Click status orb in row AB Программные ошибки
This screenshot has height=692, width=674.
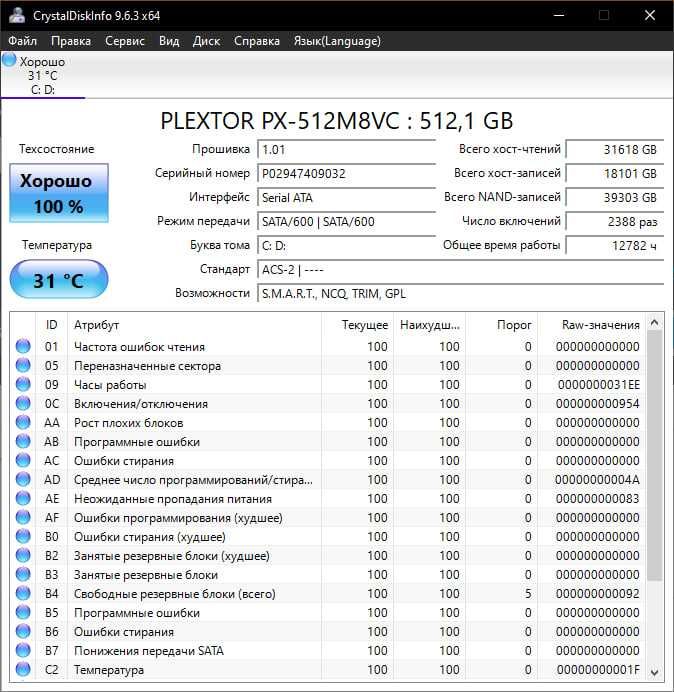(23, 441)
